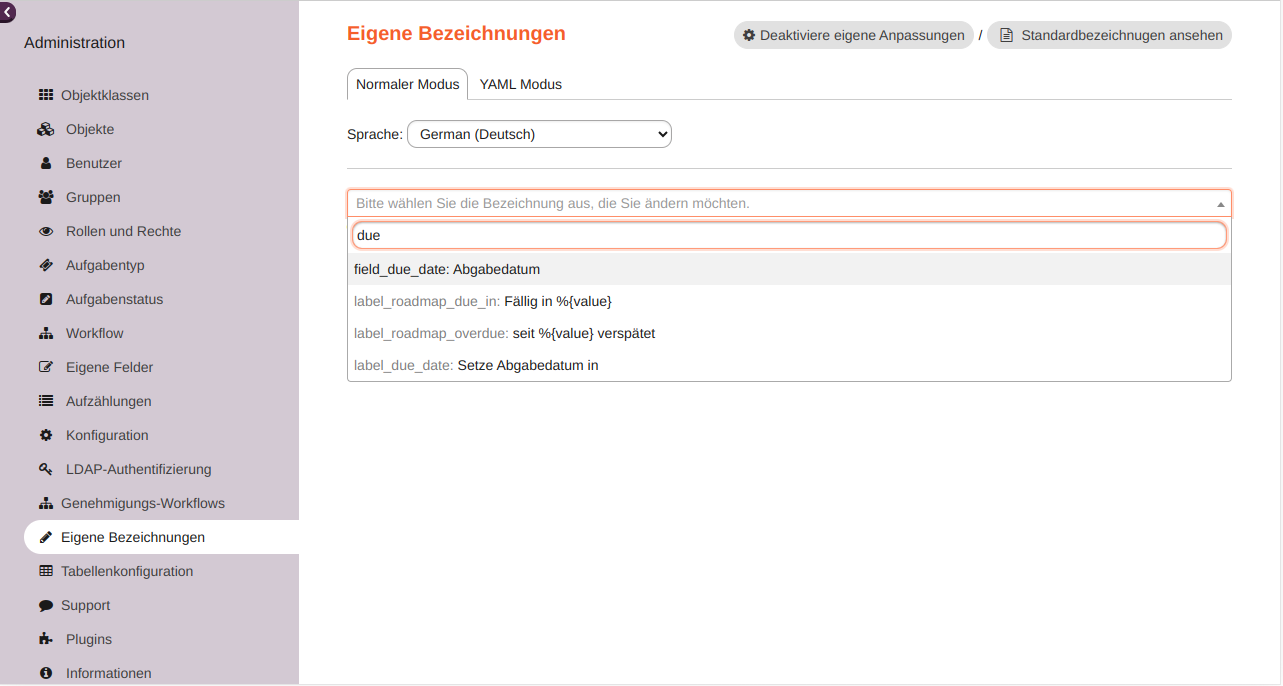
Task: Click Deaktiviere eigene Anpassungen button
Action: pyautogui.click(x=852, y=34)
